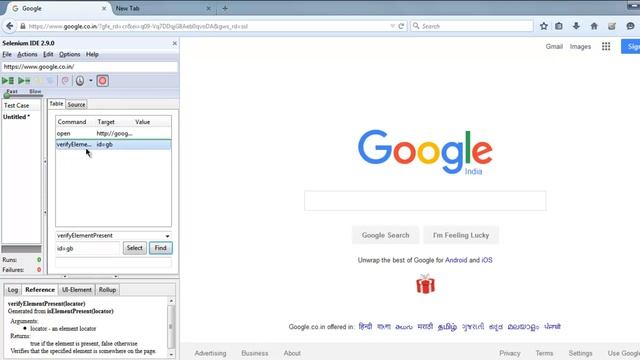The height and width of the screenshot is (360, 640).
Task: Switch to the Source tab
Action: pyautogui.click(x=76, y=105)
